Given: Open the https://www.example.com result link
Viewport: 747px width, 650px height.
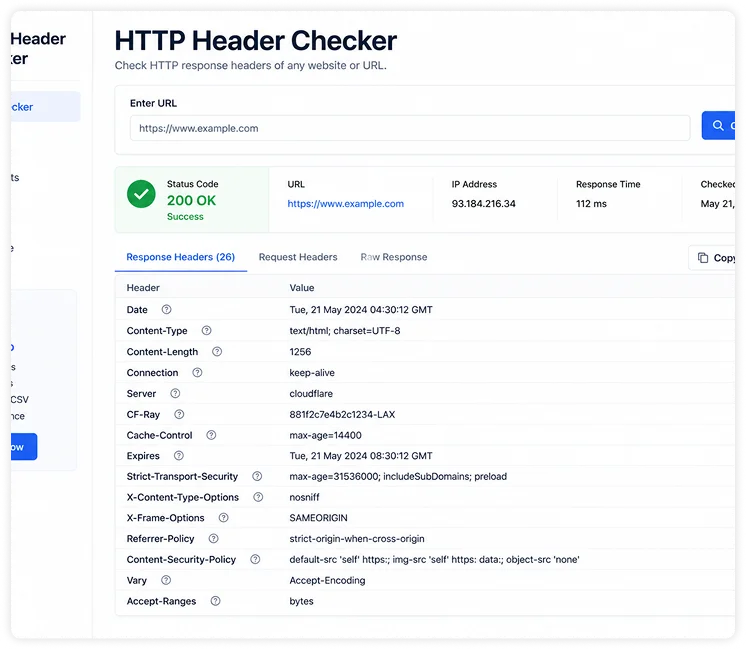Looking at the screenshot, I should click(x=345, y=203).
